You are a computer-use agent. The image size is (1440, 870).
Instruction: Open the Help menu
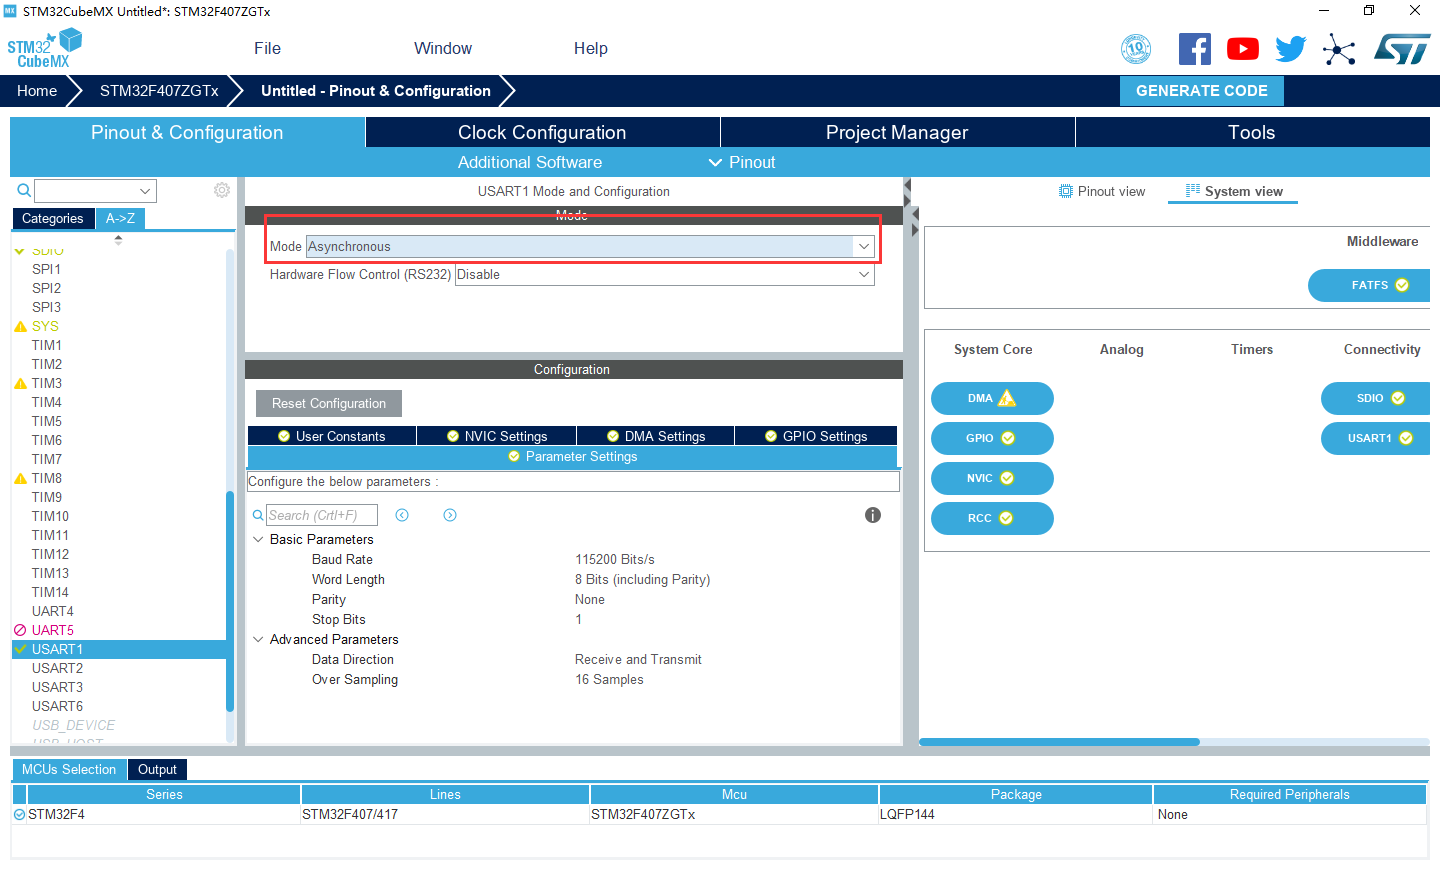pos(591,48)
